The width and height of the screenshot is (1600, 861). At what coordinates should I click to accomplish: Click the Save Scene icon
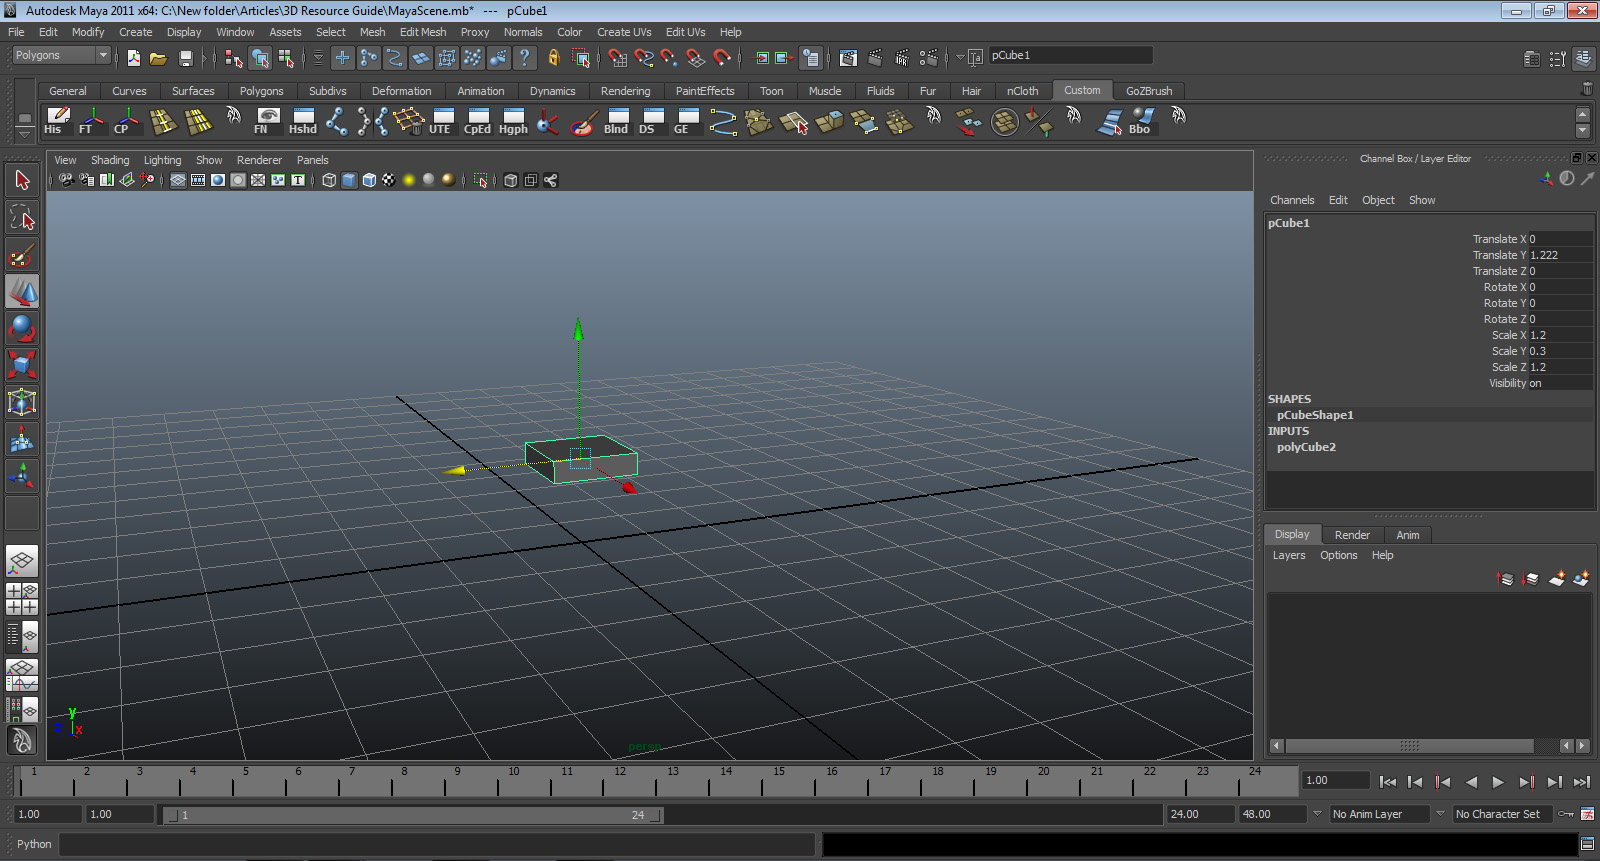point(185,58)
